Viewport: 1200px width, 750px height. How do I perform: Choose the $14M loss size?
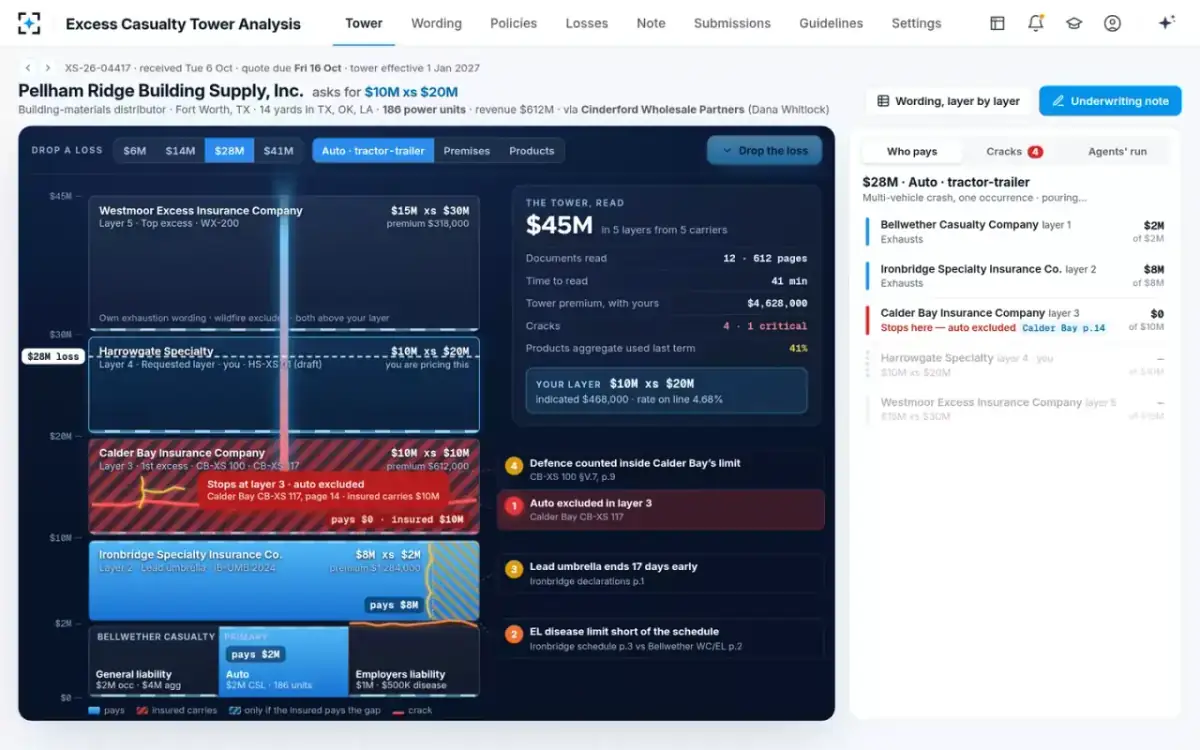(x=180, y=151)
